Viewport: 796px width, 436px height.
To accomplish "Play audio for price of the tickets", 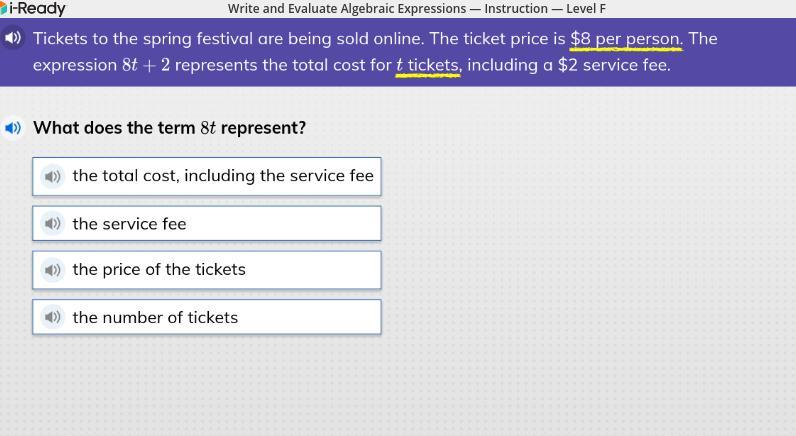I will [x=53, y=270].
